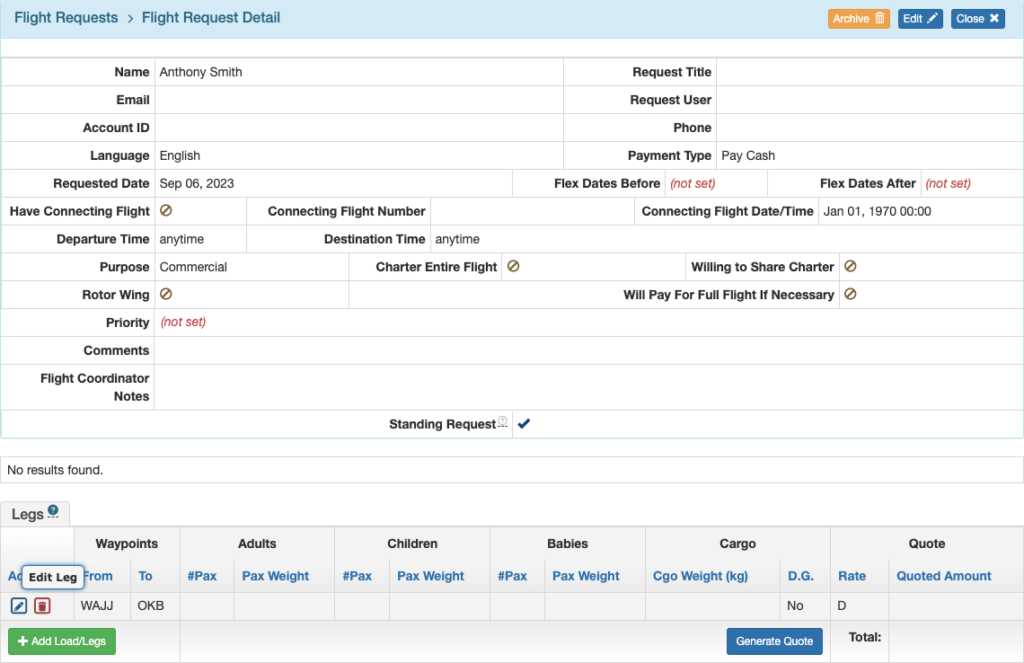Toggle Willing to Share Charter

click(851, 267)
